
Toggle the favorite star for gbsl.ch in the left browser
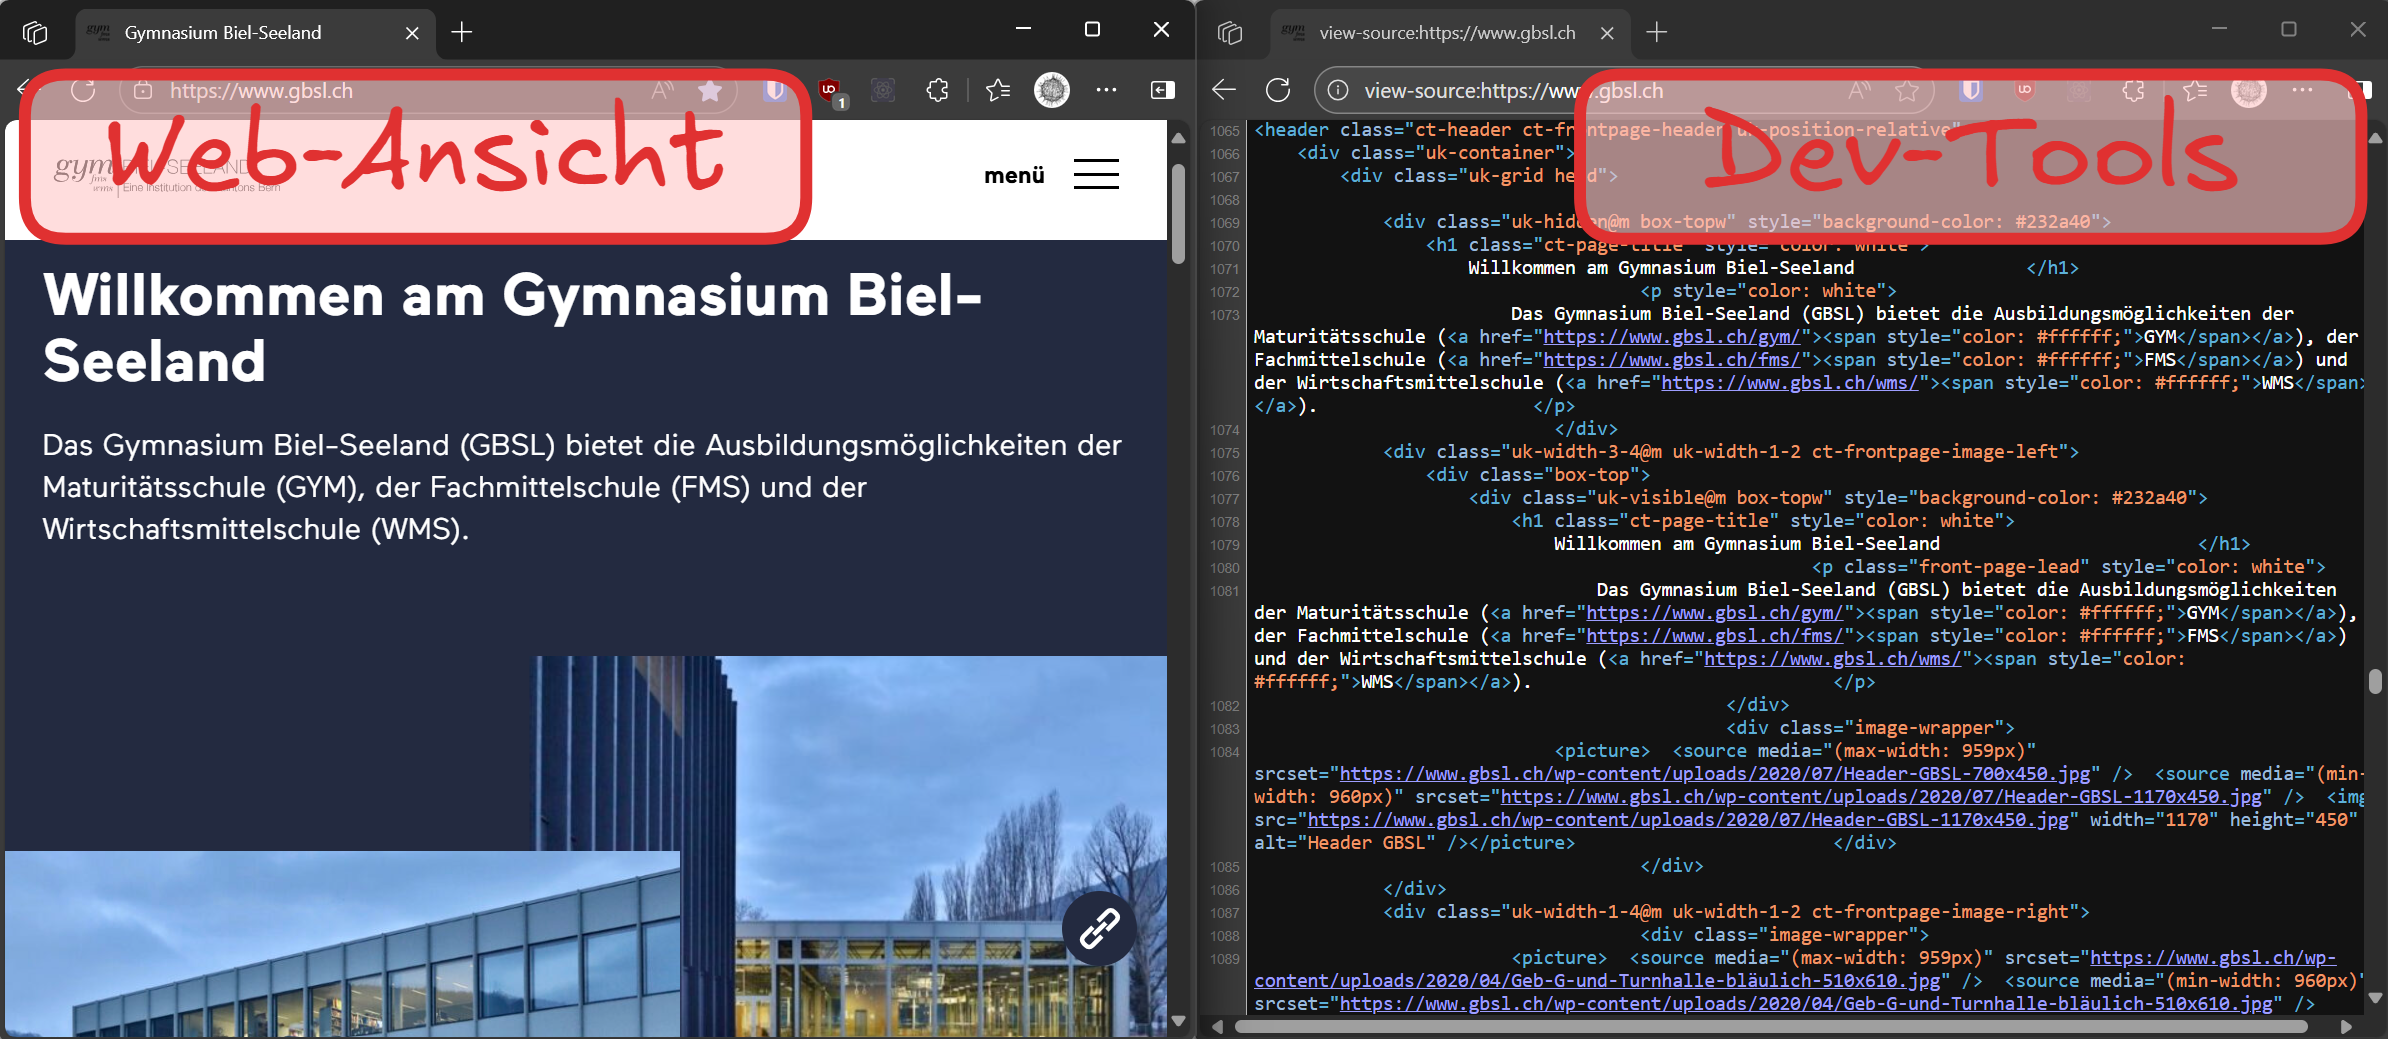pyautogui.click(x=710, y=91)
